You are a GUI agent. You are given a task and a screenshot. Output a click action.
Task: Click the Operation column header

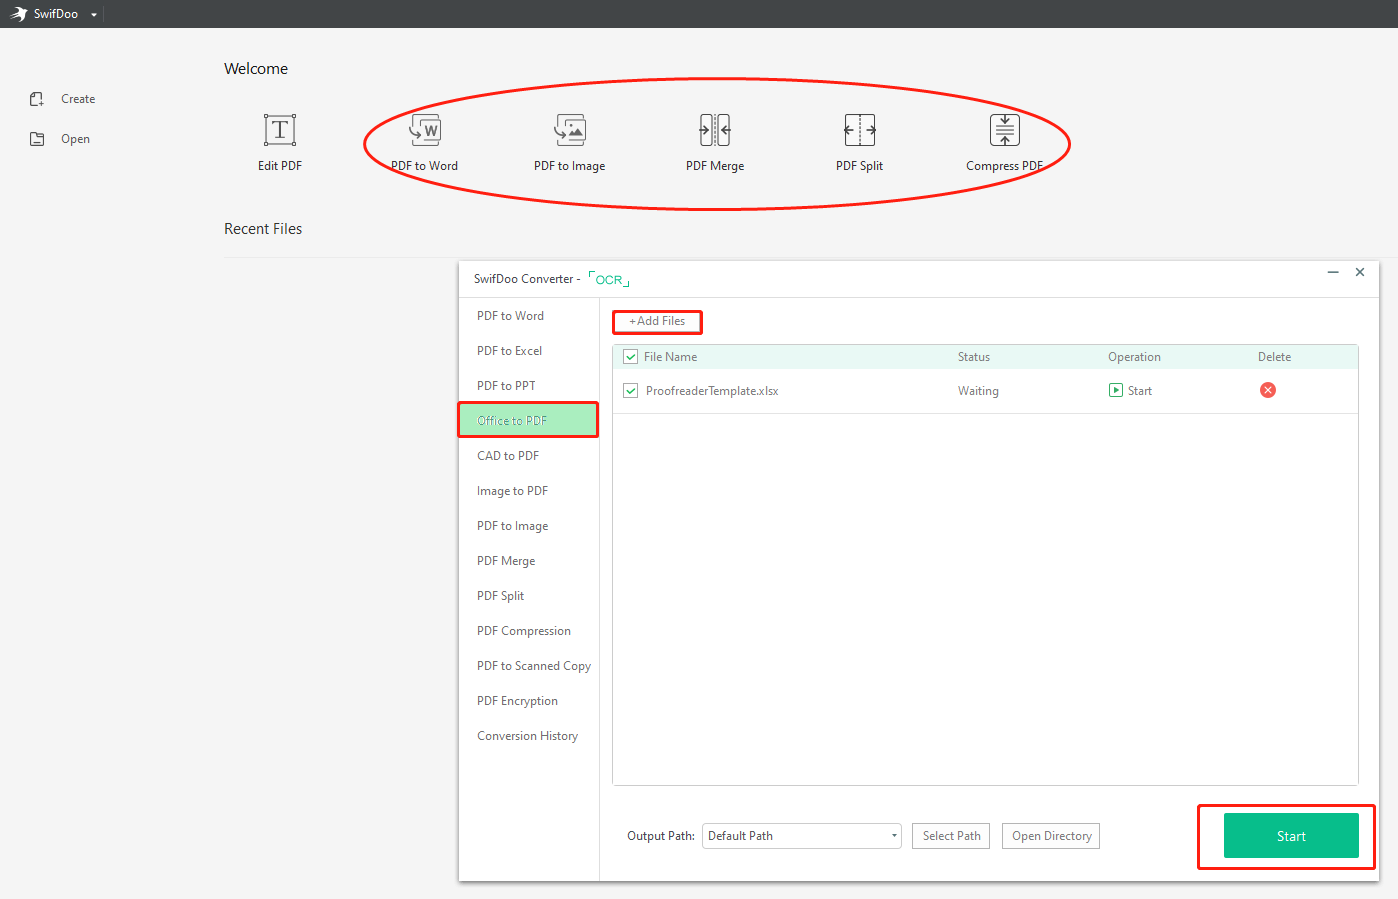[1134, 357]
